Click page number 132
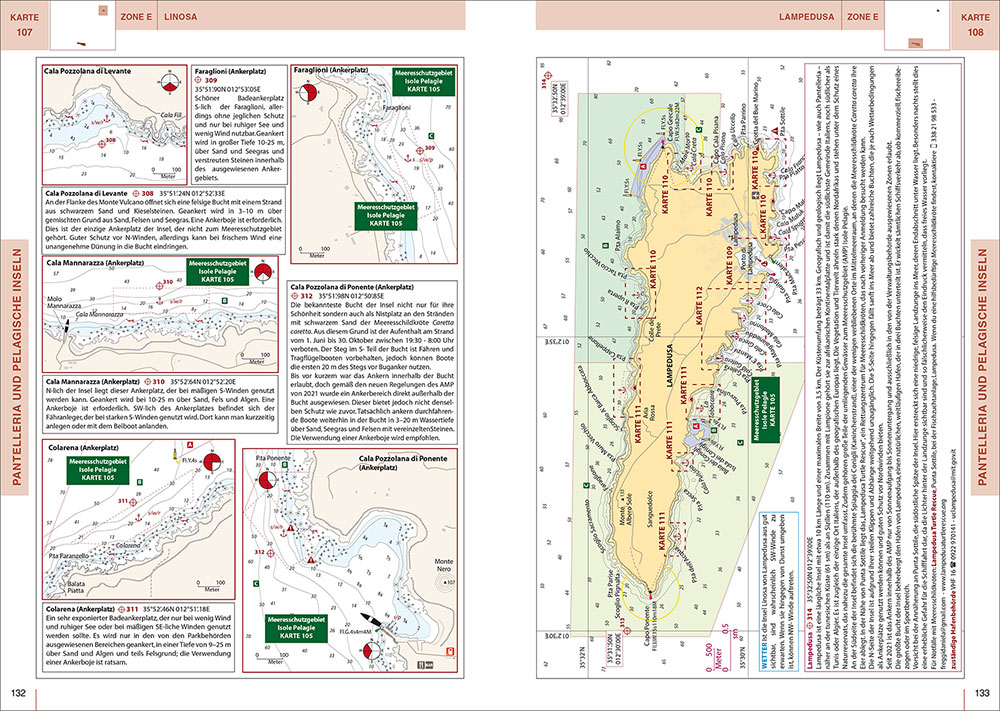This screenshot has width=1000, height=711. click(18, 694)
